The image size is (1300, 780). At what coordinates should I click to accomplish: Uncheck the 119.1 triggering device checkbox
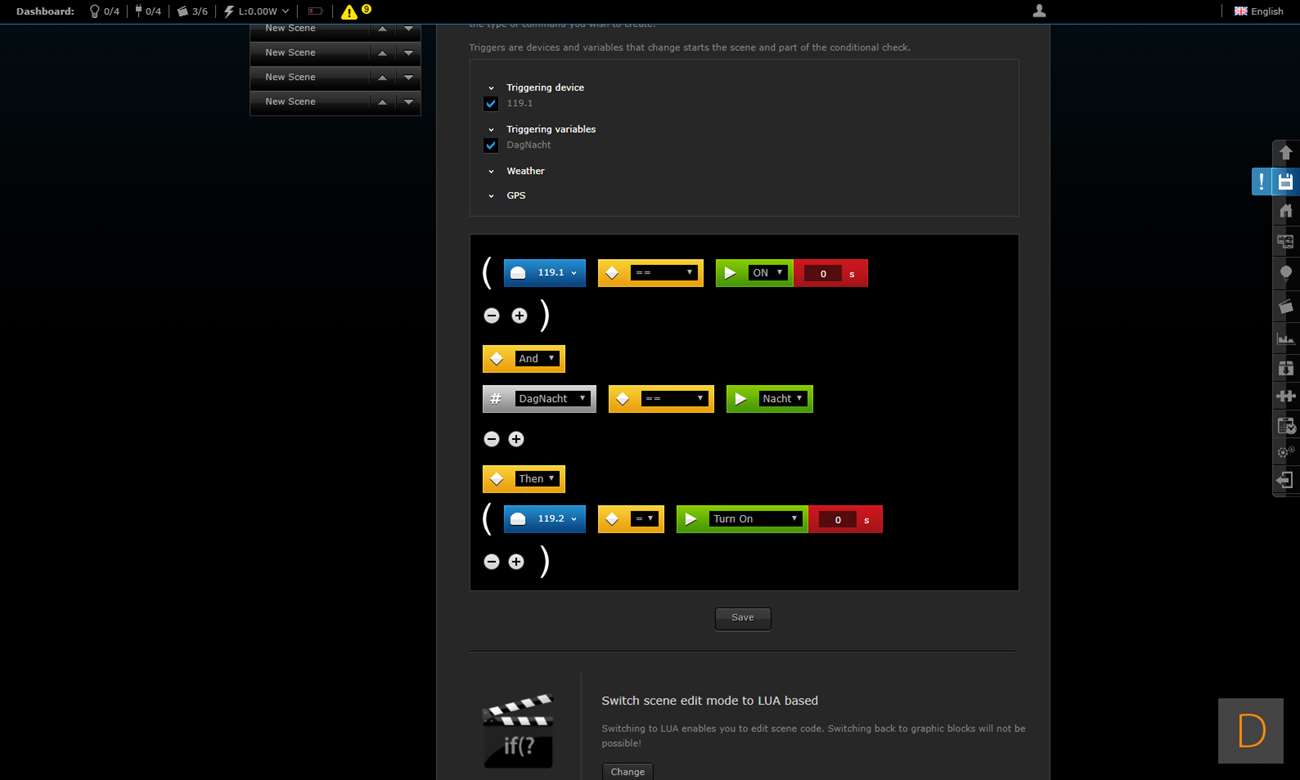click(491, 104)
